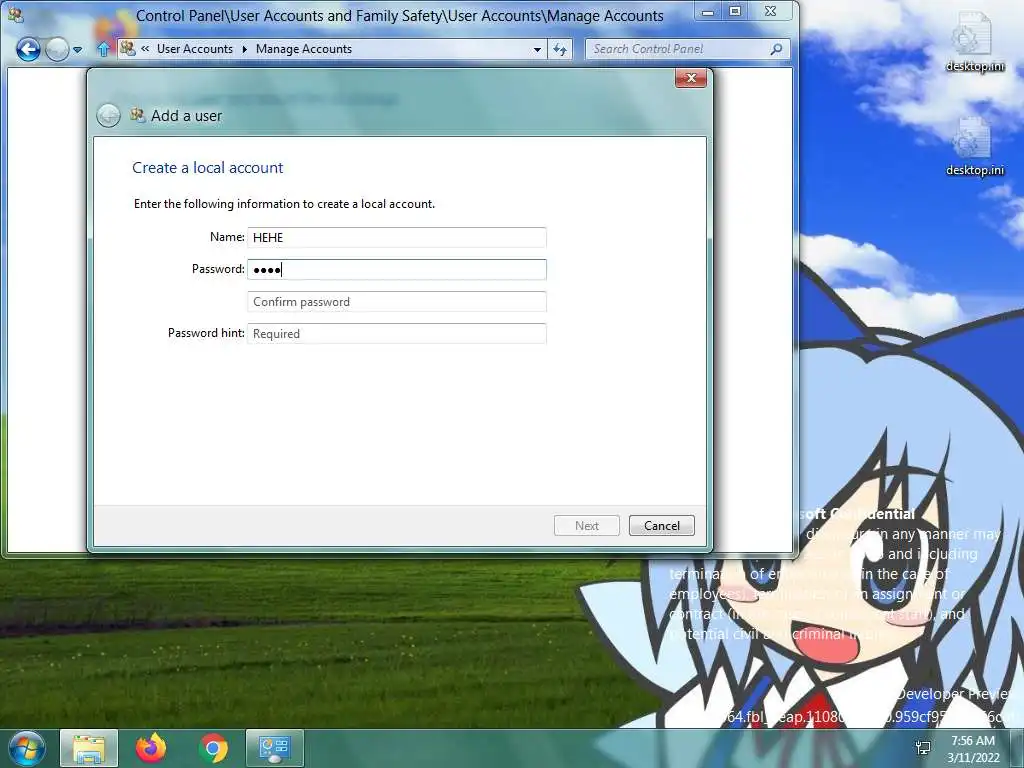Viewport: 1024px width, 768px height.
Task: Click the search magnifier icon
Action: pos(776,49)
